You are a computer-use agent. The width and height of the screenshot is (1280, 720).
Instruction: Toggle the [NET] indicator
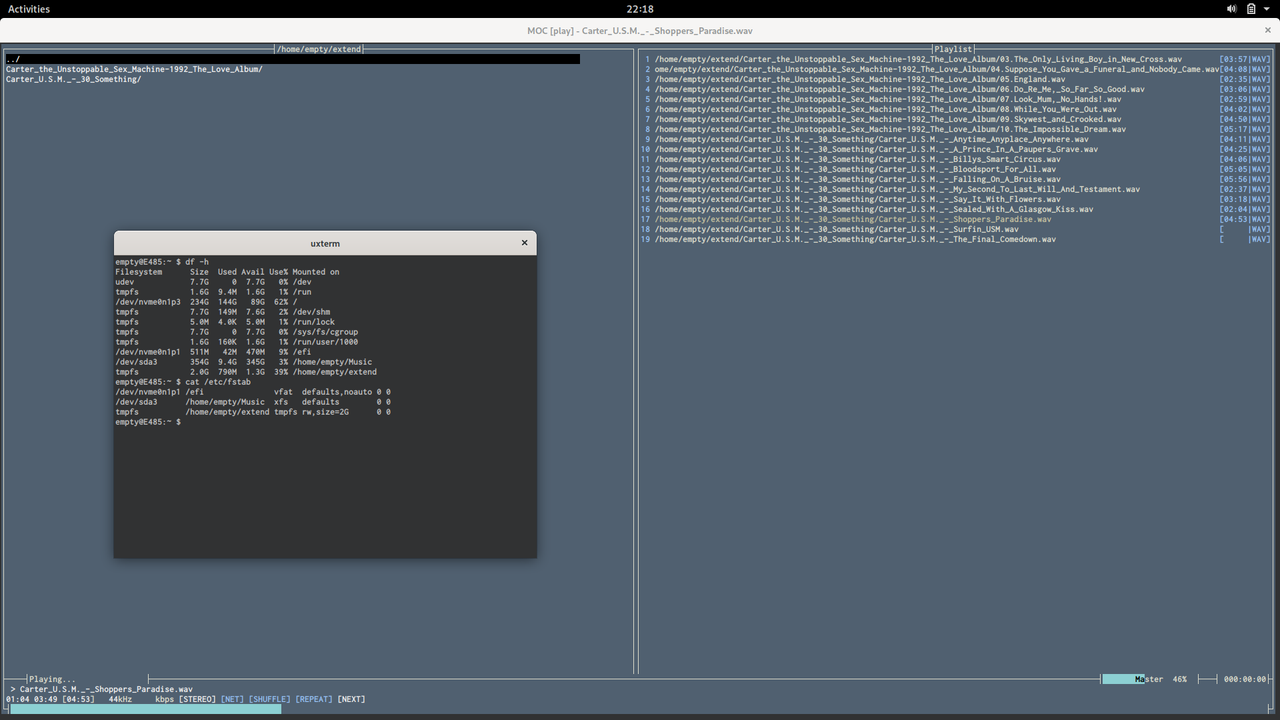232,699
